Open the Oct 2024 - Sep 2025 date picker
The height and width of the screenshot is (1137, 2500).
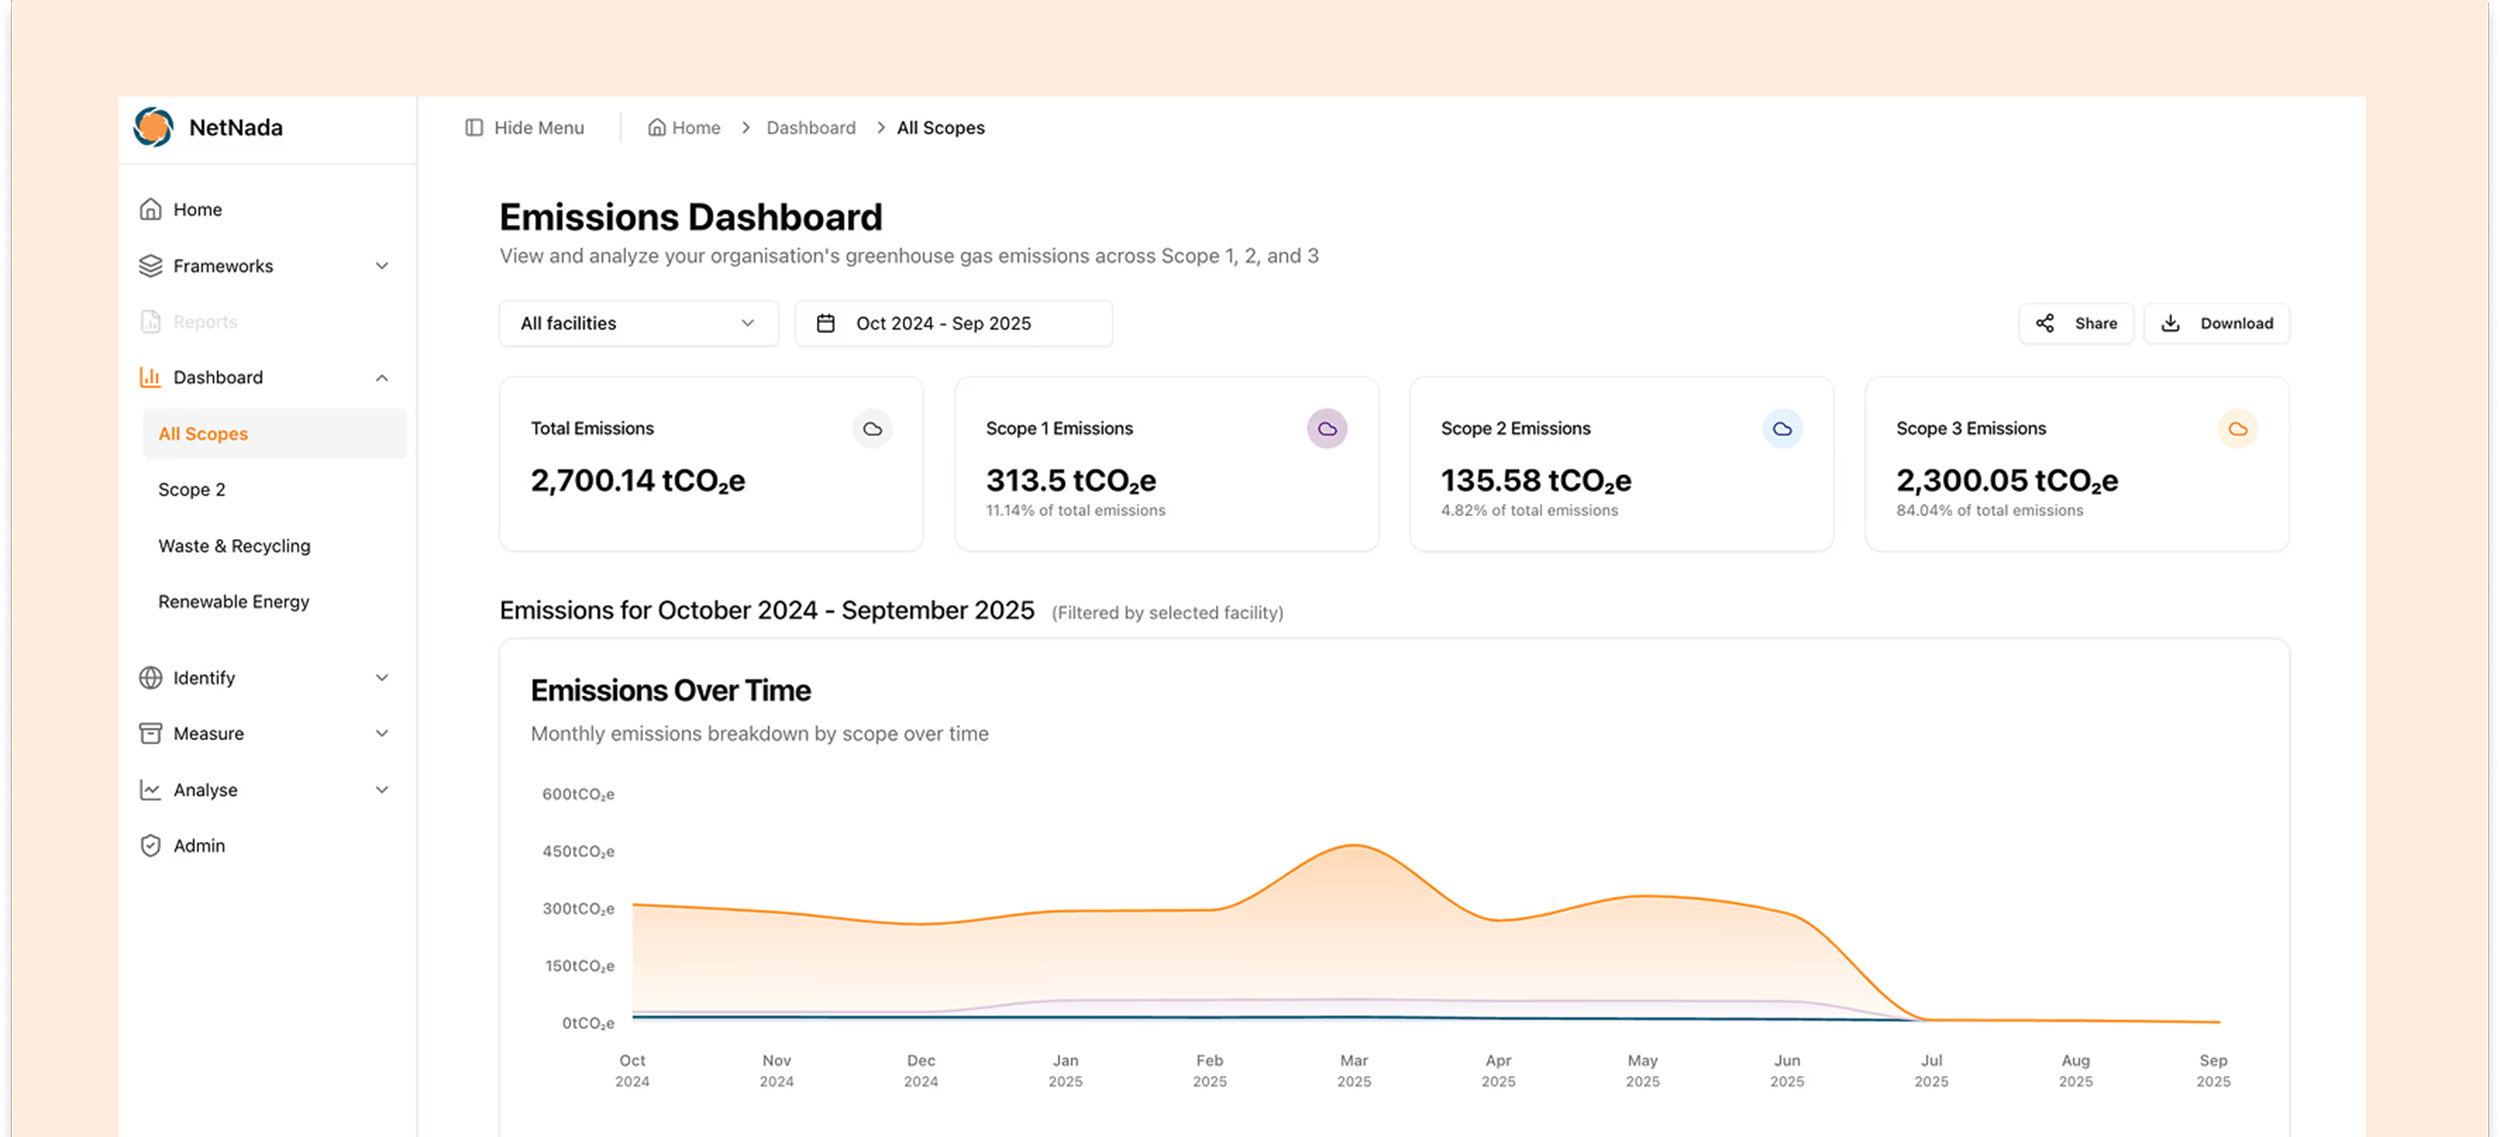pos(953,323)
